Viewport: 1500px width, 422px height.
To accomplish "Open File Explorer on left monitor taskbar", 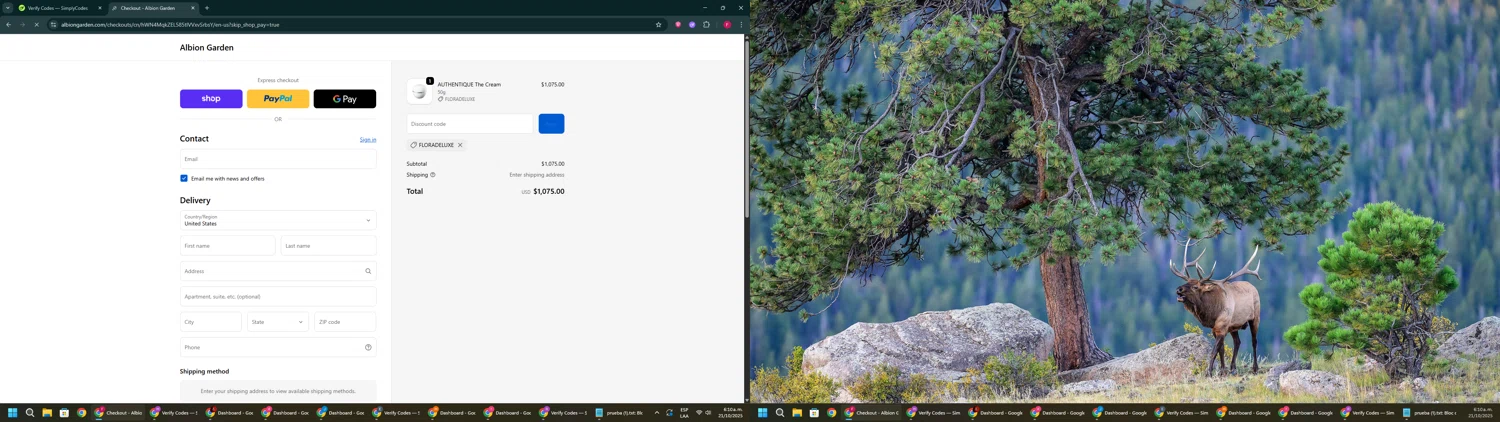I will point(47,412).
